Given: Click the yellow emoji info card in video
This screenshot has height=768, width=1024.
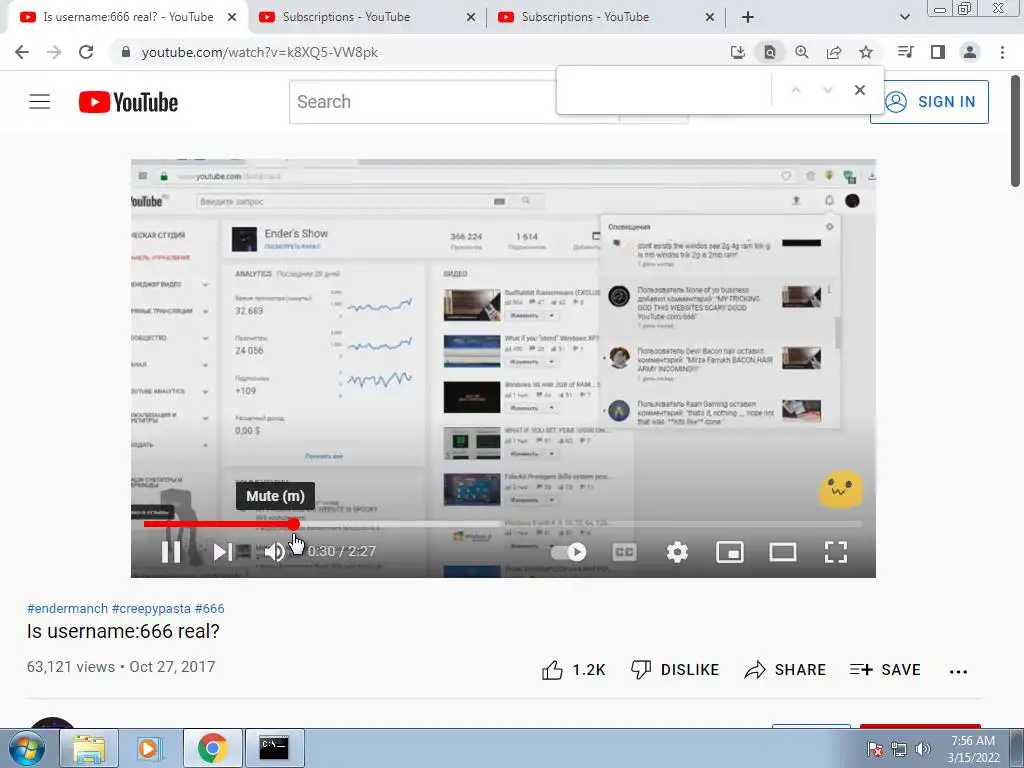Looking at the screenshot, I should coord(840,488).
